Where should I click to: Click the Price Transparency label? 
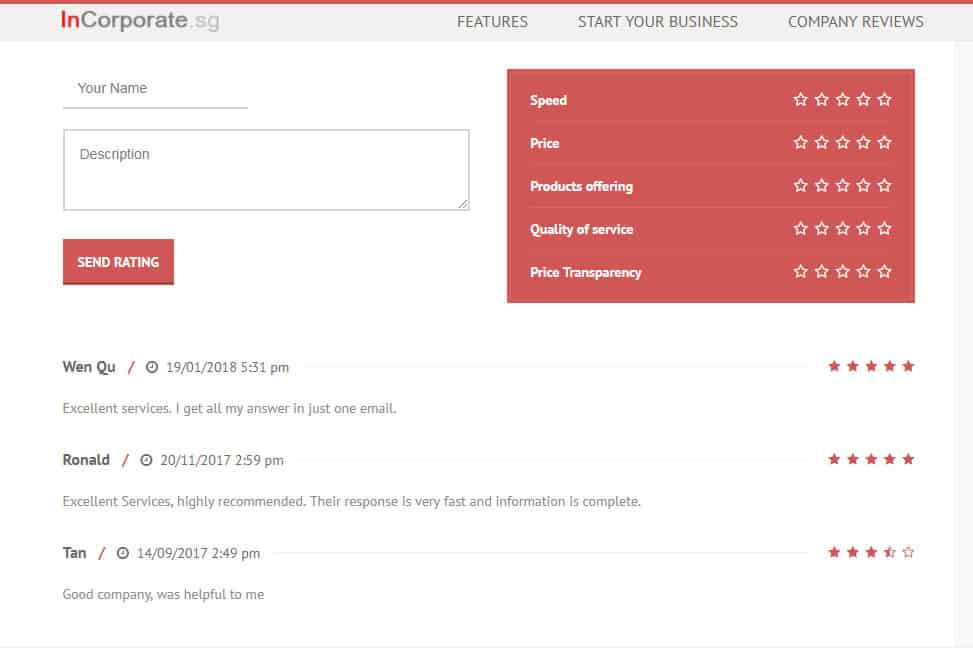[585, 272]
